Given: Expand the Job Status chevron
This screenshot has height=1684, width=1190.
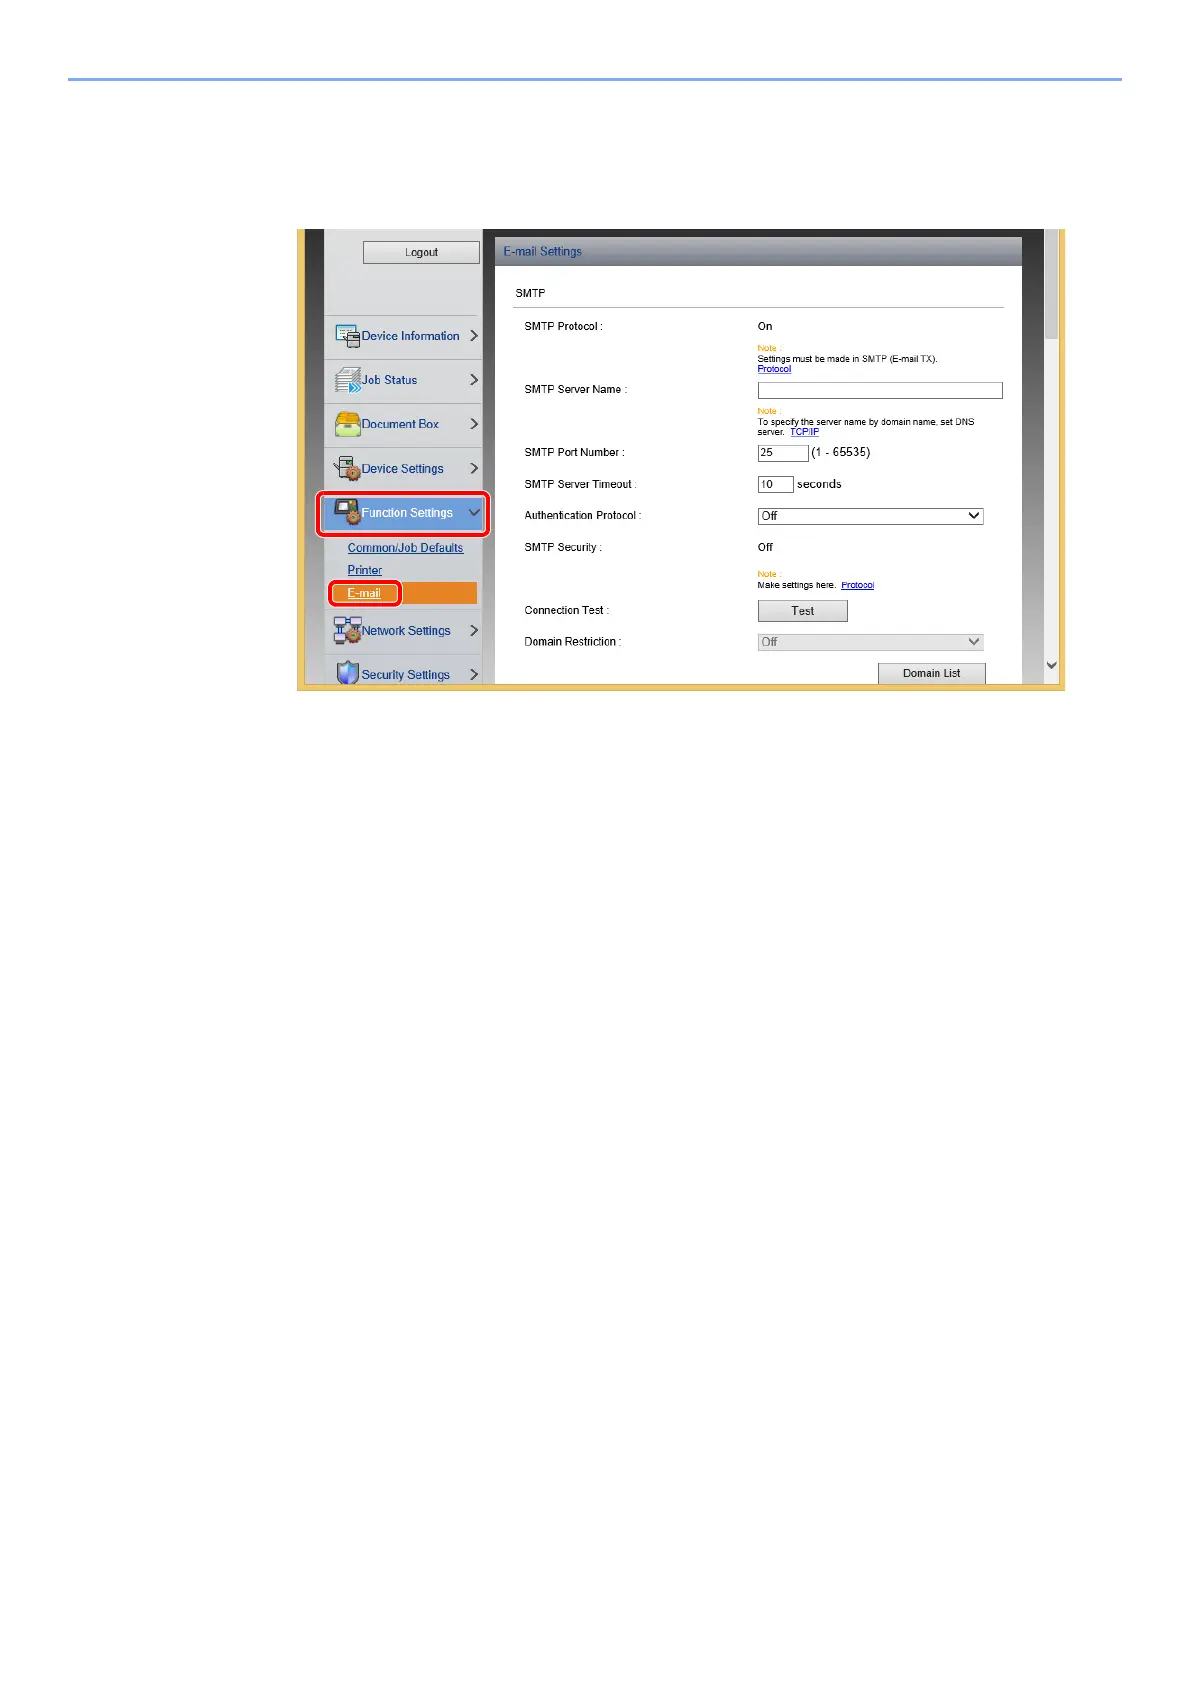Looking at the screenshot, I should click(474, 380).
